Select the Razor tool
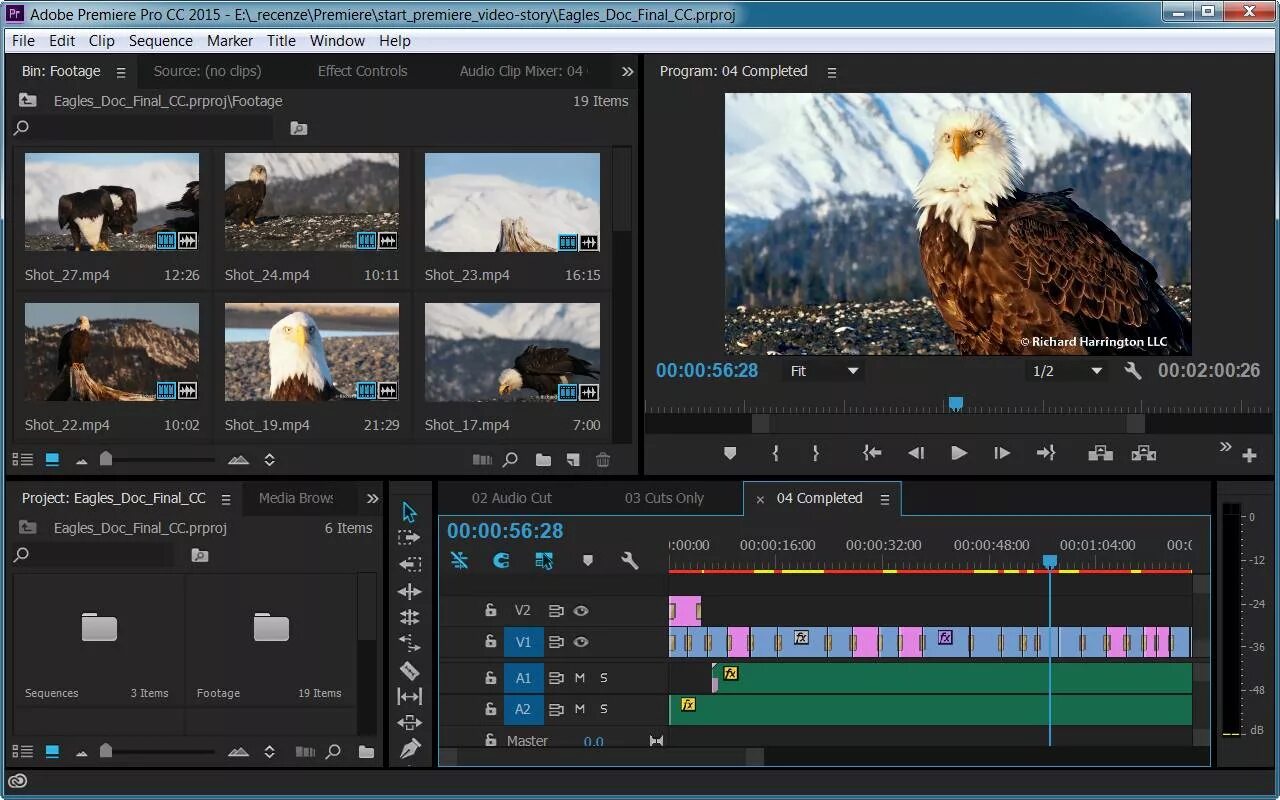1280x800 pixels. [409, 670]
